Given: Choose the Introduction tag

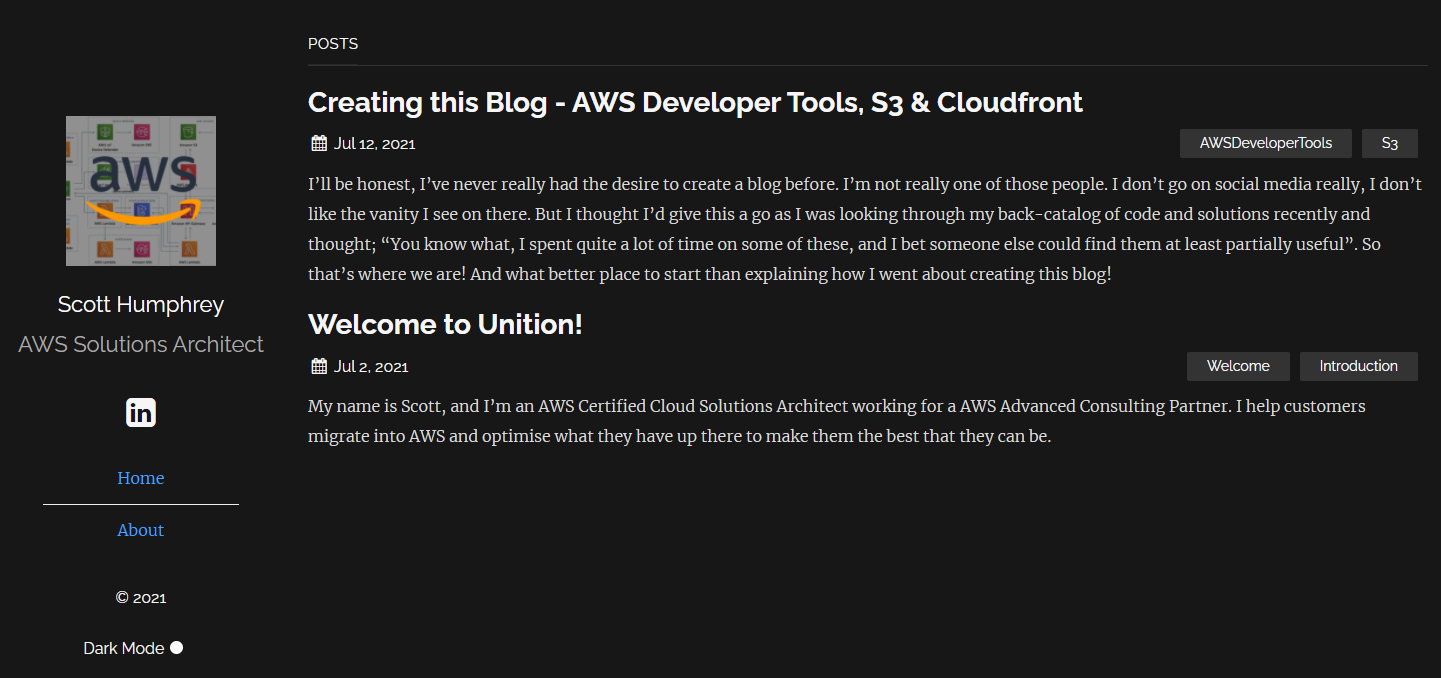Looking at the screenshot, I should click(x=1359, y=366).
